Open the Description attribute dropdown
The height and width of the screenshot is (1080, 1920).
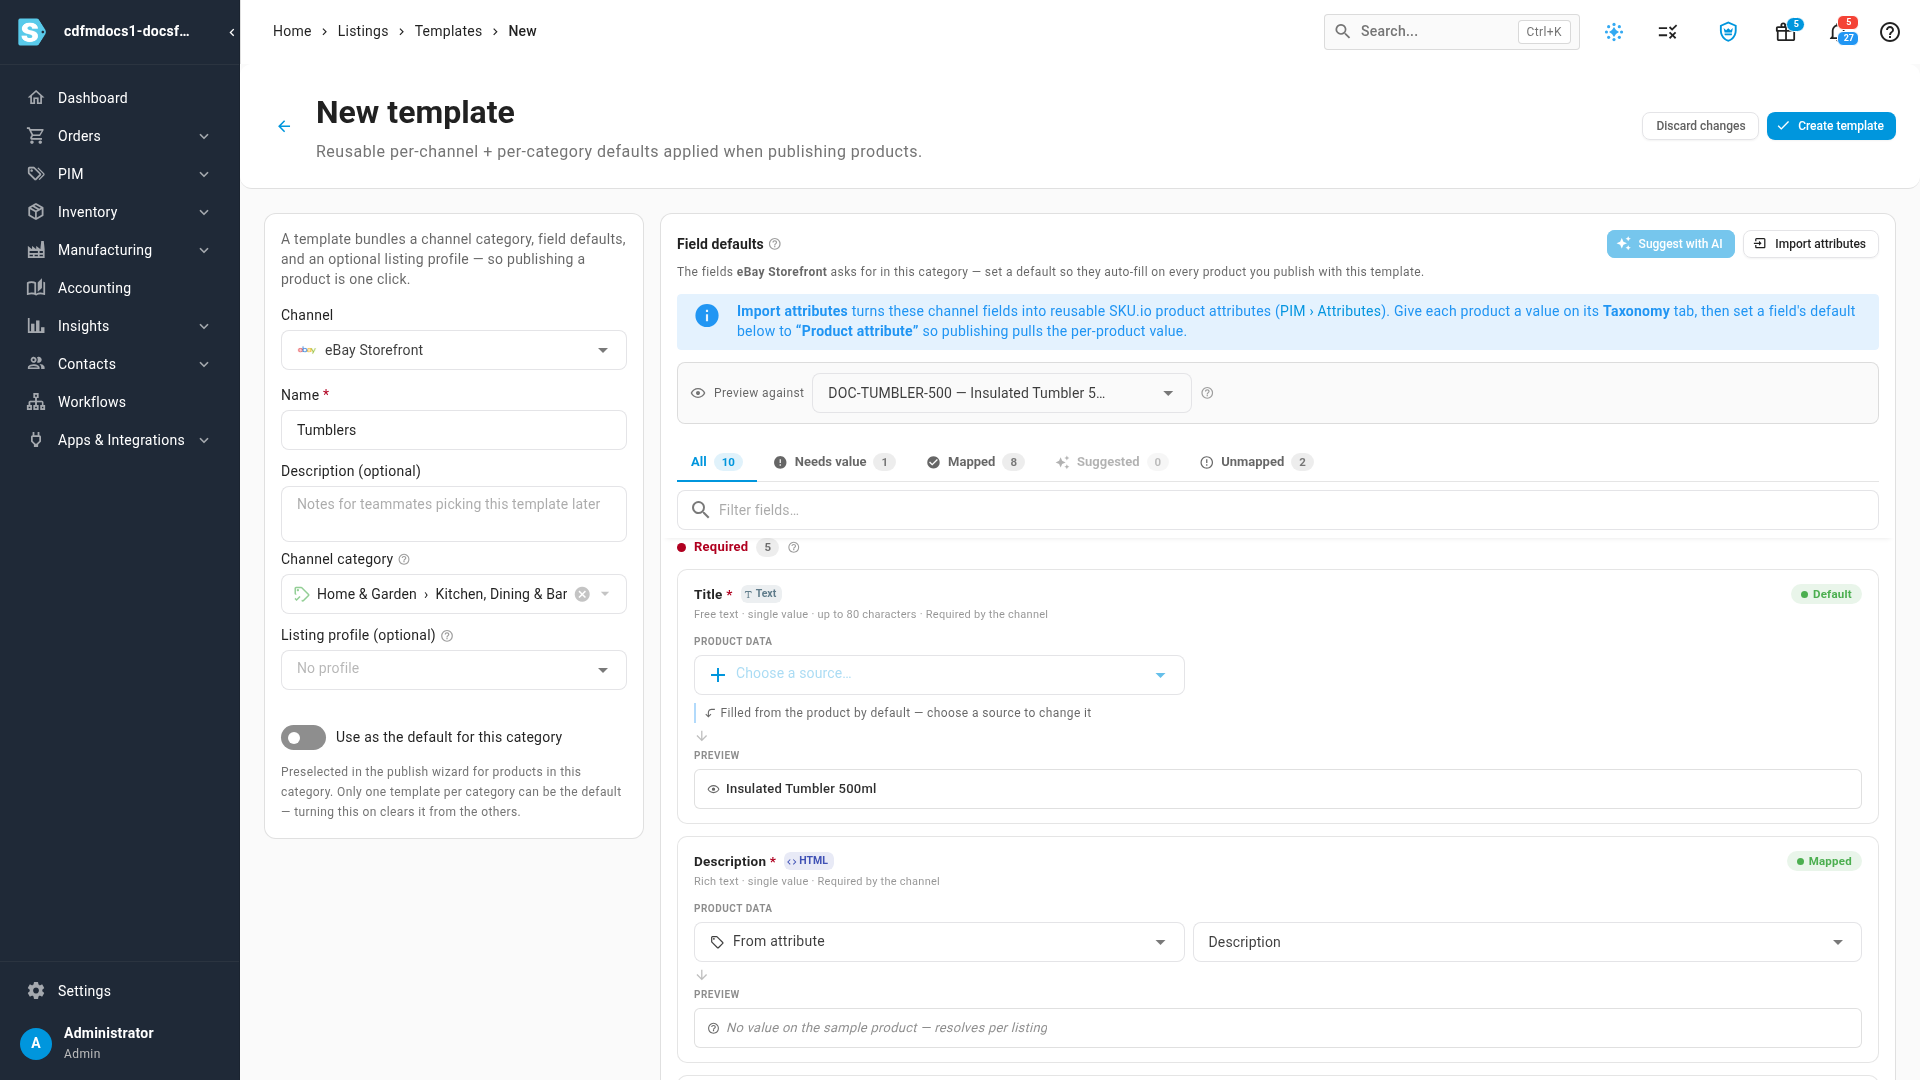click(x=1527, y=942)
